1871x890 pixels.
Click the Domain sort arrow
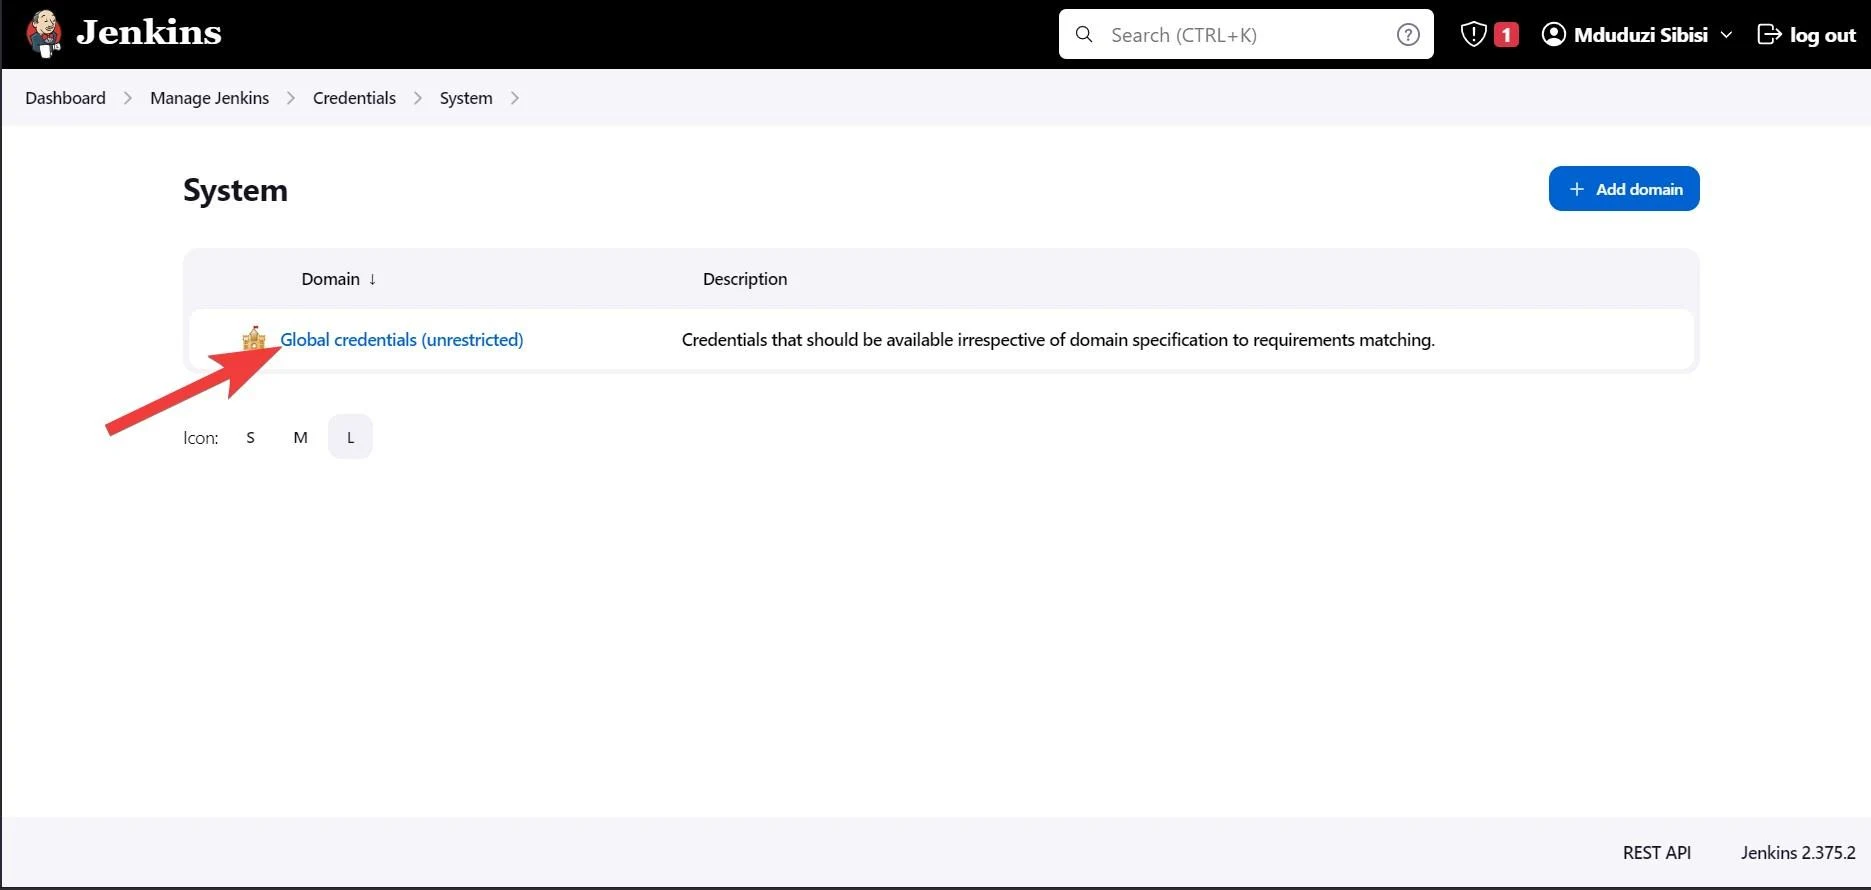372,279
